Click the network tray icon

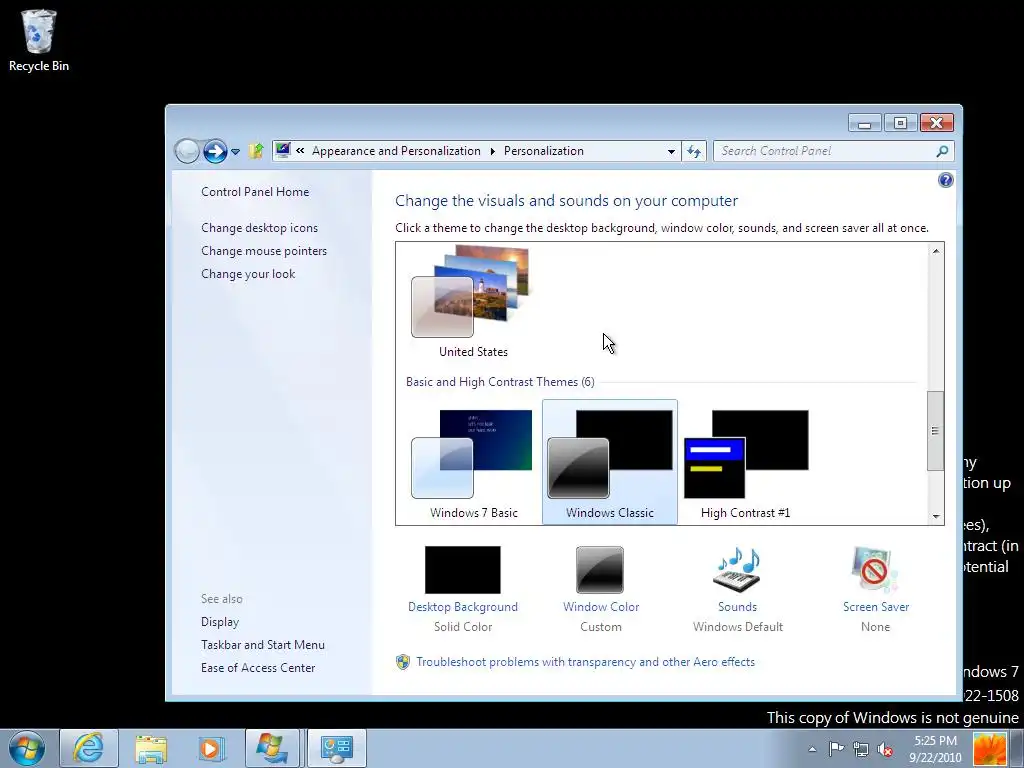point(861,749)
